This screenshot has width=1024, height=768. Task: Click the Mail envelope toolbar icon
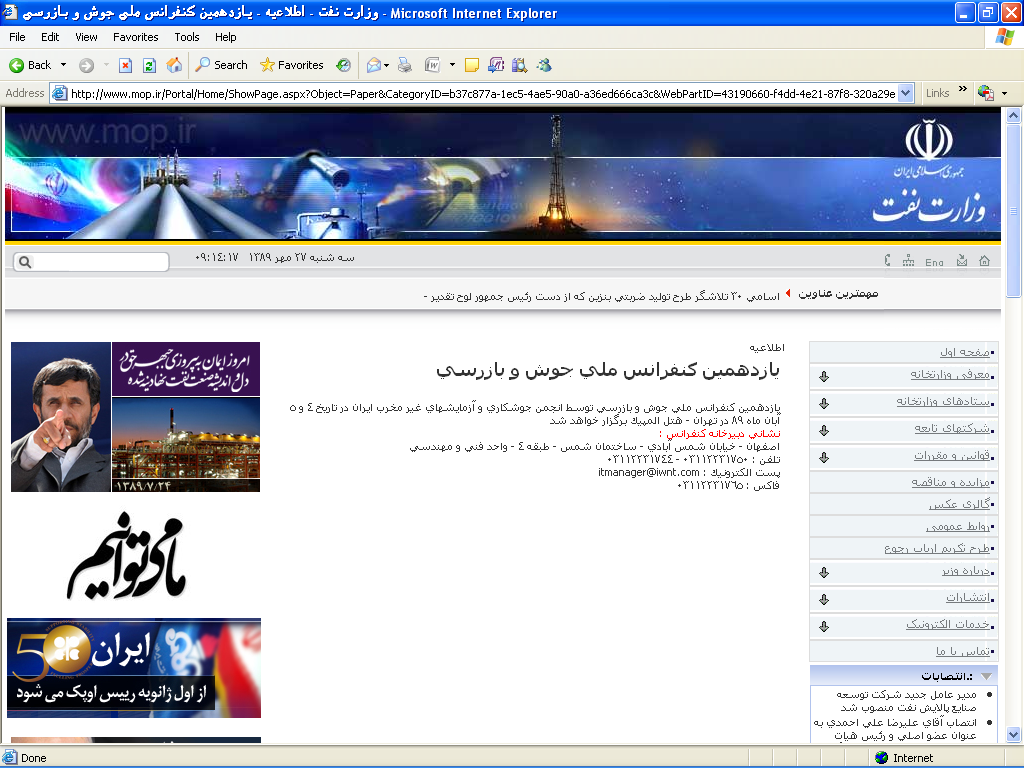point(374,65)
